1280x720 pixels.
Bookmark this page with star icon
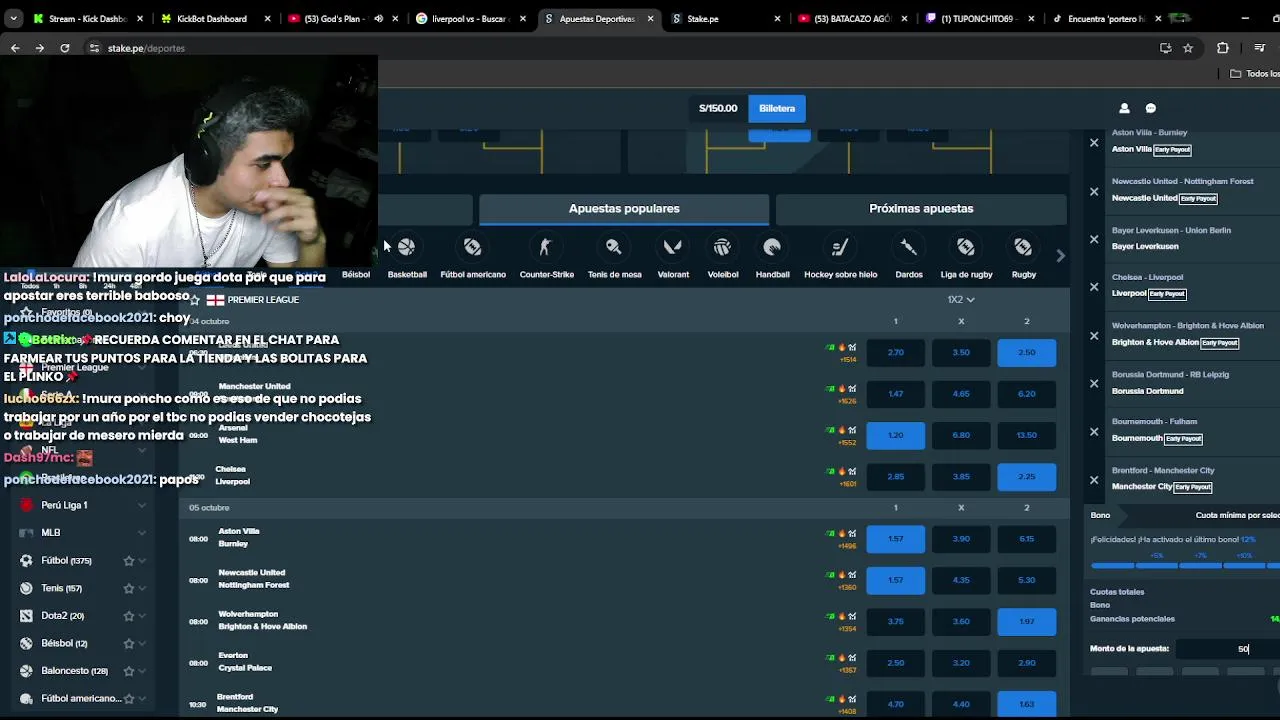(1188, 48)
